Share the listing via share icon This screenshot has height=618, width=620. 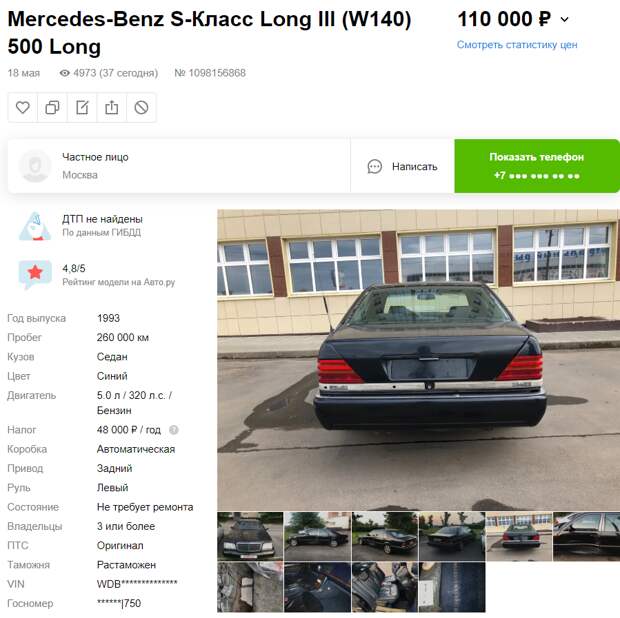(x=112, y=107)
